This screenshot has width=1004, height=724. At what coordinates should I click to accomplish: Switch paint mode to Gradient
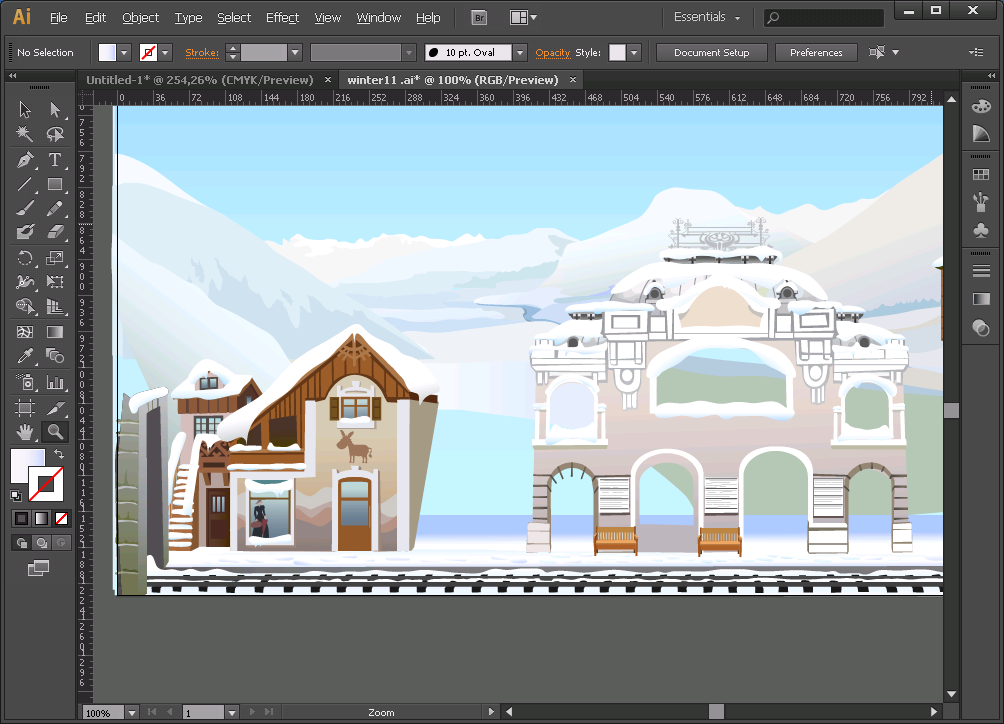coord(41,518)
